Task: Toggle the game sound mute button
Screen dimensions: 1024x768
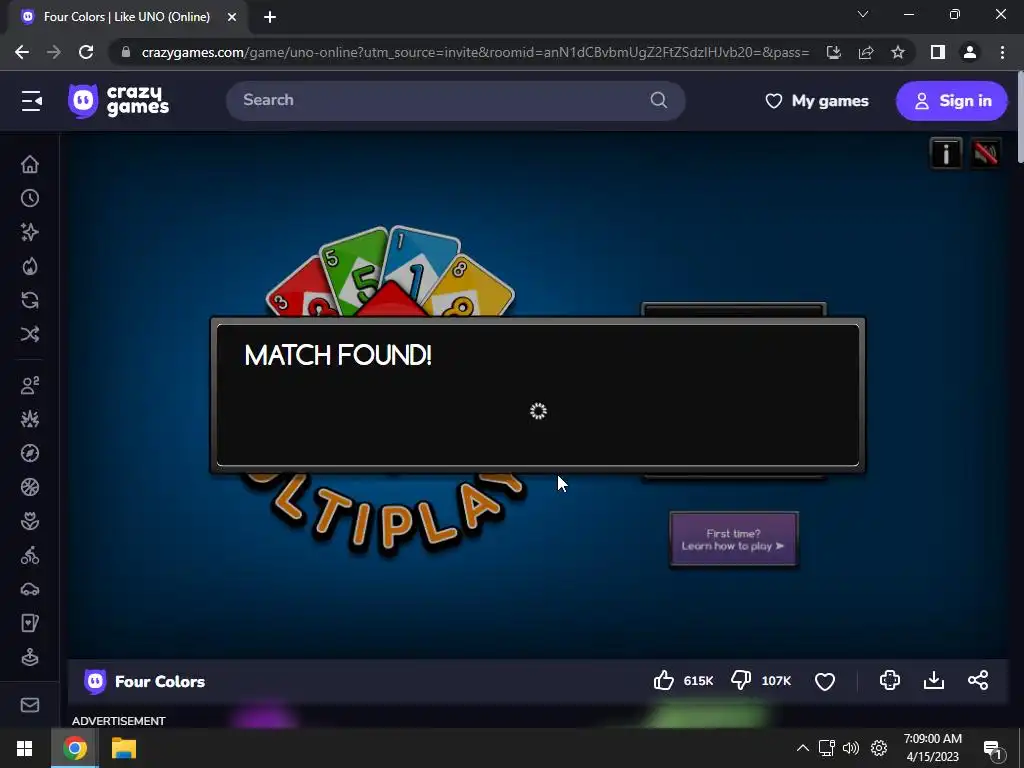Action: (986, 153)
